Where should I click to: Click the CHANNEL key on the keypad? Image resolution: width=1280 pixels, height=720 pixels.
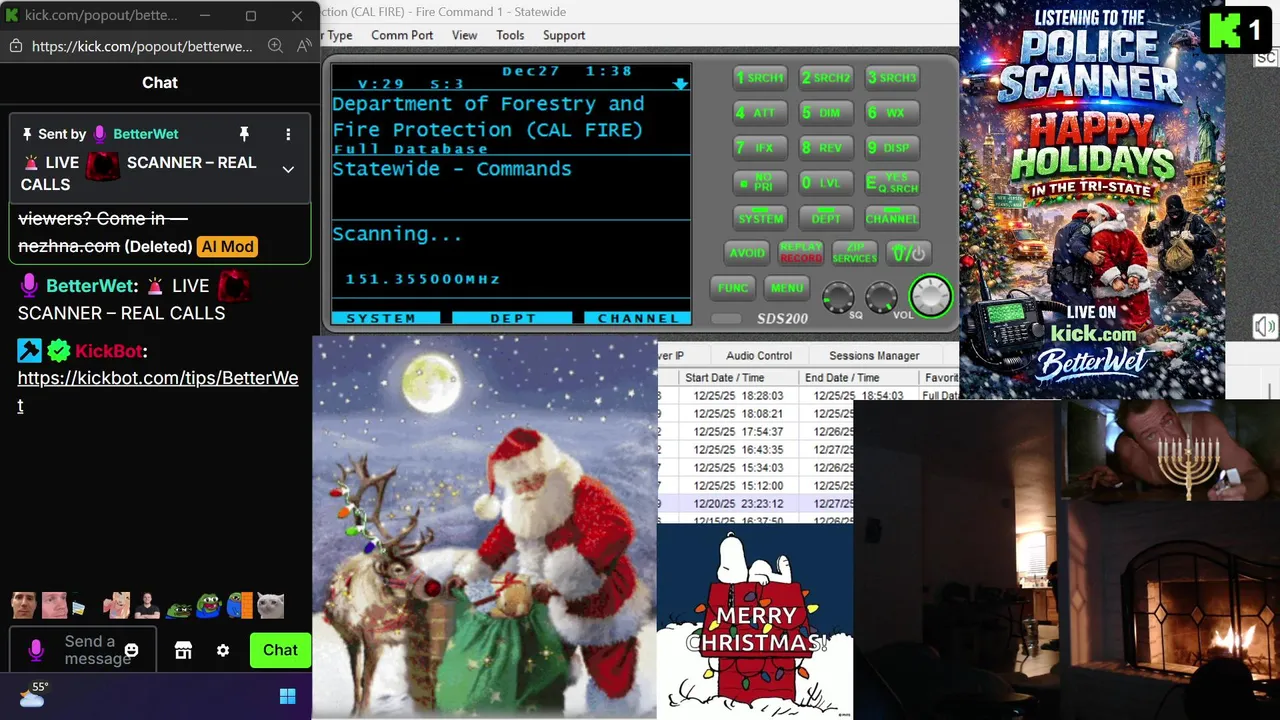(x=891, y=218)
